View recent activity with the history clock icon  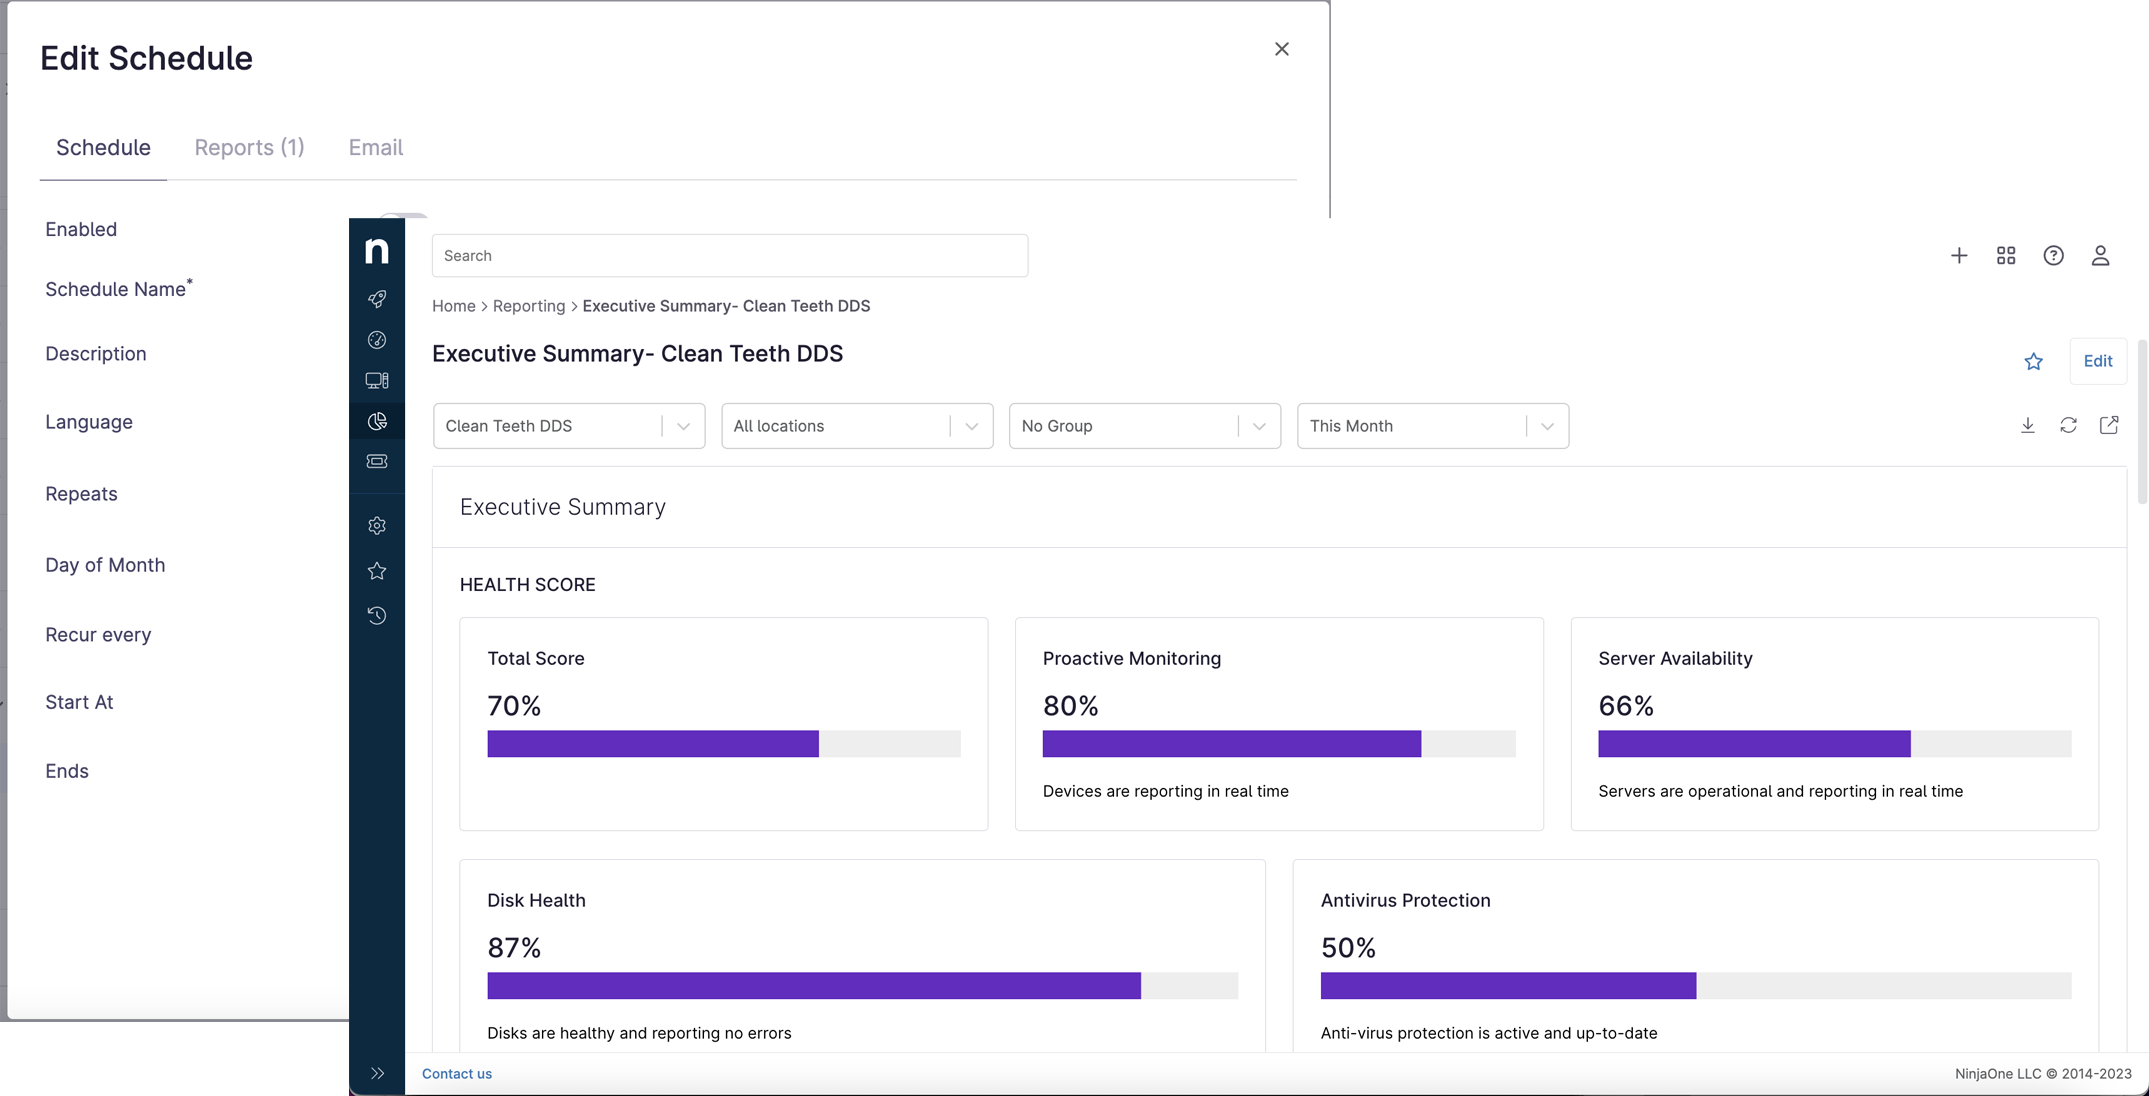pyautogui.click(x=377, y=616)
